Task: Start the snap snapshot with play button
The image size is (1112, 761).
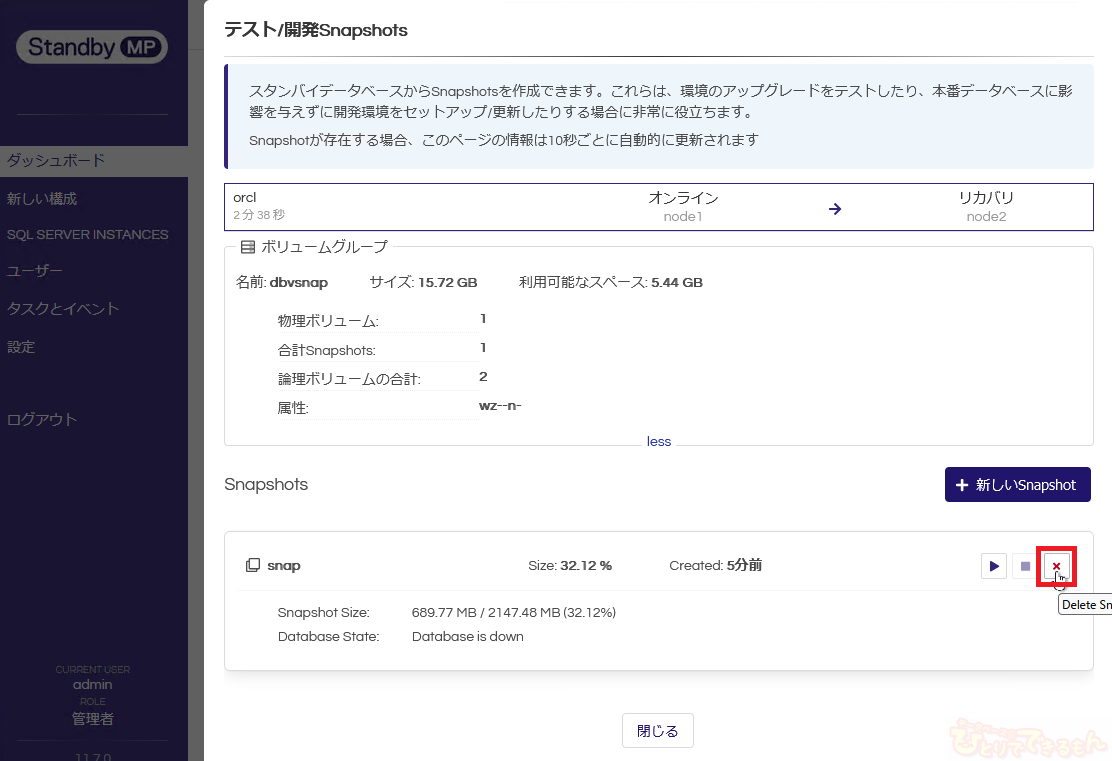Action: click(993, 566)
